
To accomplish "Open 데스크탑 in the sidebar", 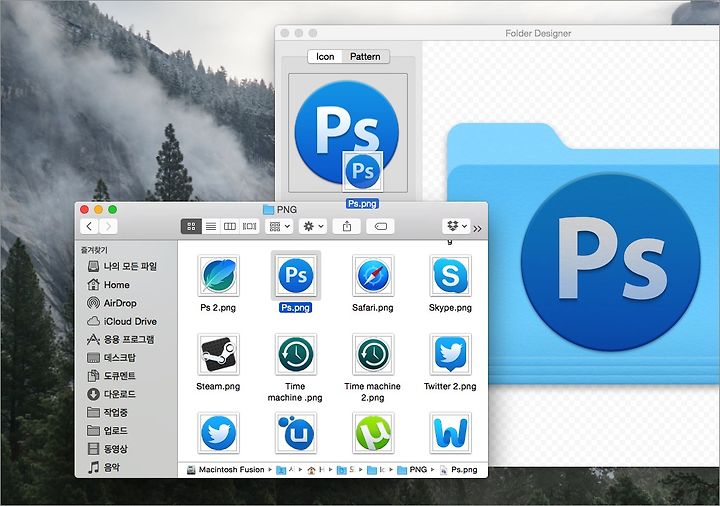I will pos(111,358).
